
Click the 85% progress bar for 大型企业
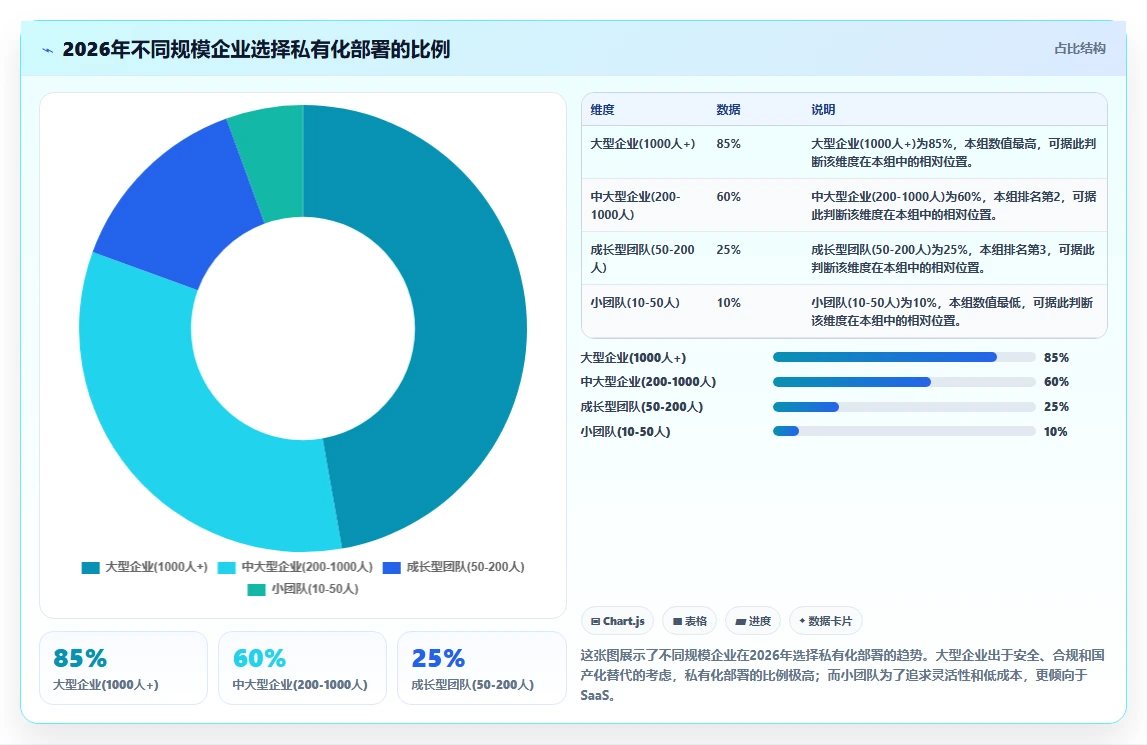904,357
